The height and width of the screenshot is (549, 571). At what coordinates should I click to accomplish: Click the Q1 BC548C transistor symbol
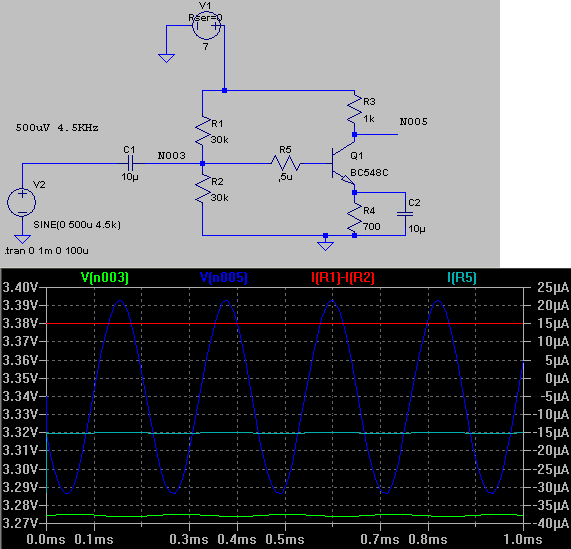click(342, 164)
